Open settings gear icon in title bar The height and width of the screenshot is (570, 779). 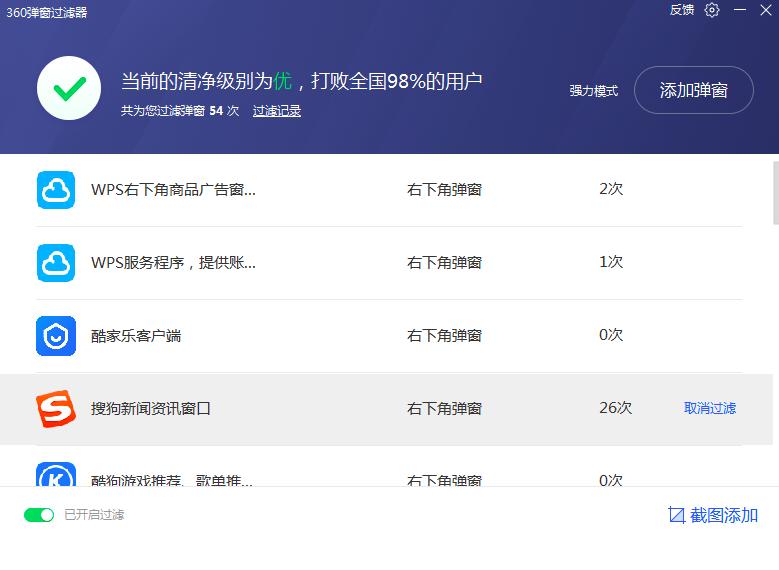pos(711,10)
